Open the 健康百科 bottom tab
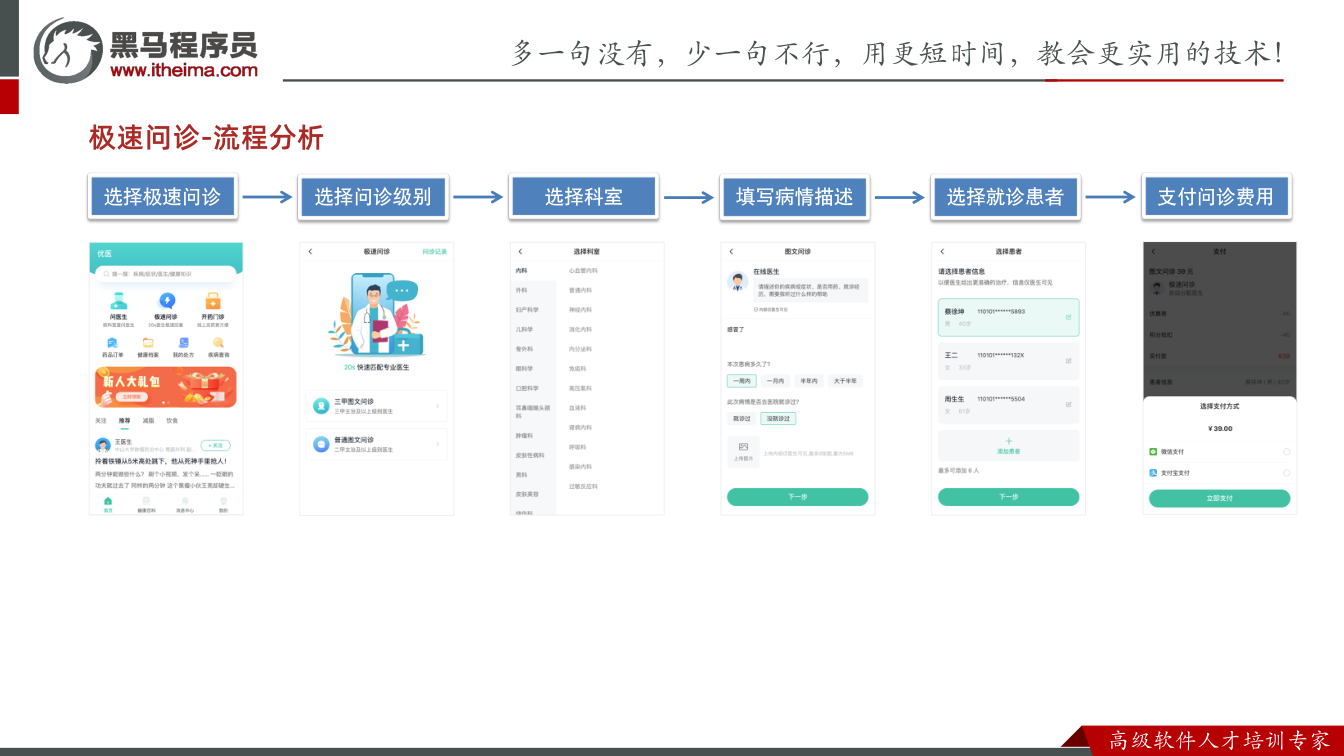The image size is (1344, 756). pyautogui.click(x=146, y=503)
